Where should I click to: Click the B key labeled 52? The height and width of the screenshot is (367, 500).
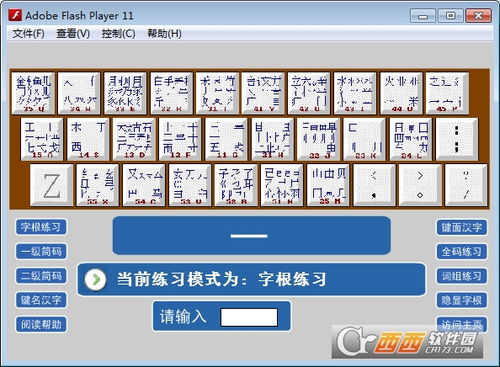pos(236,185)
